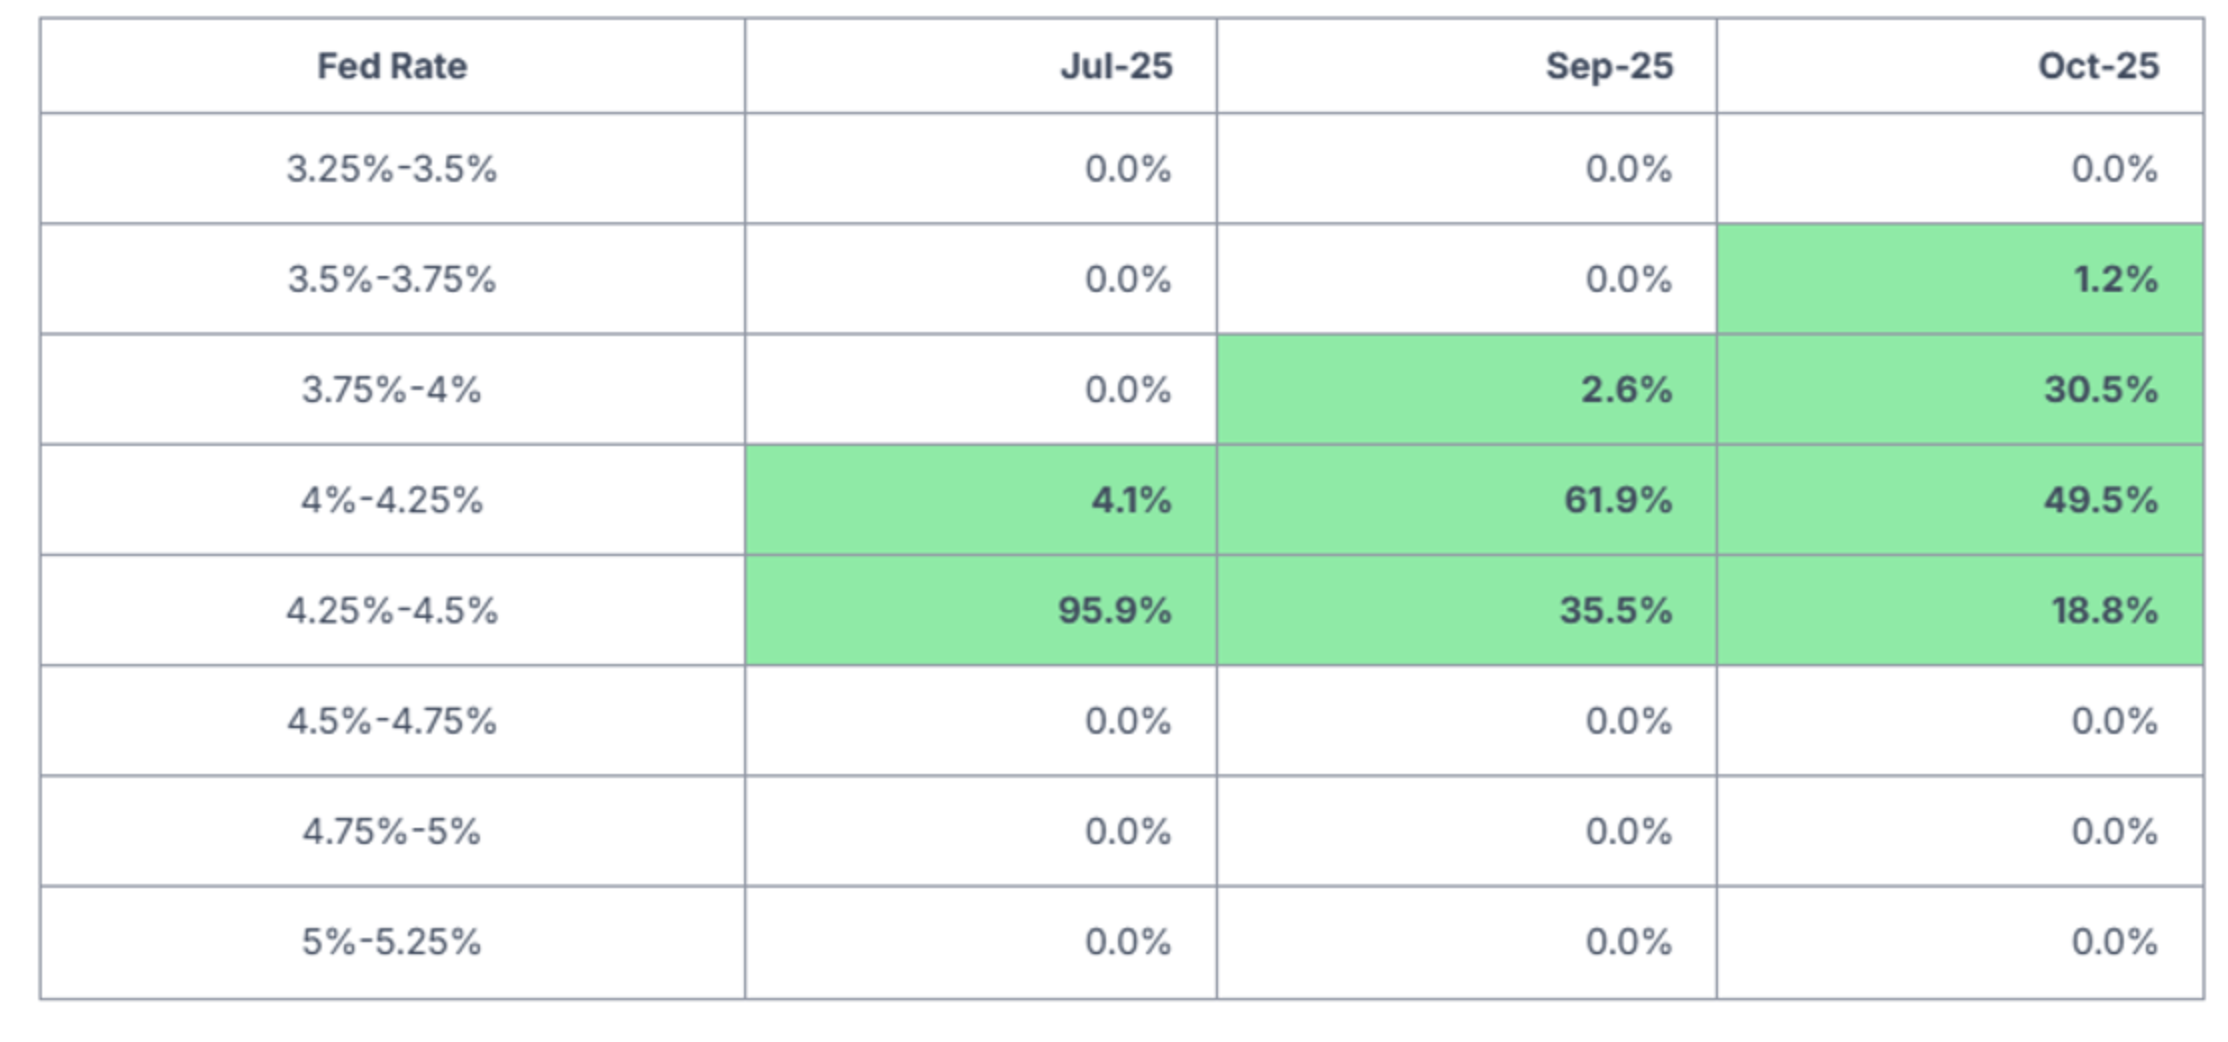This screenshot has height=1042, width=2228.
Task: Click the 18.8% Oct-25 cell
Action: coord(2104,610)
